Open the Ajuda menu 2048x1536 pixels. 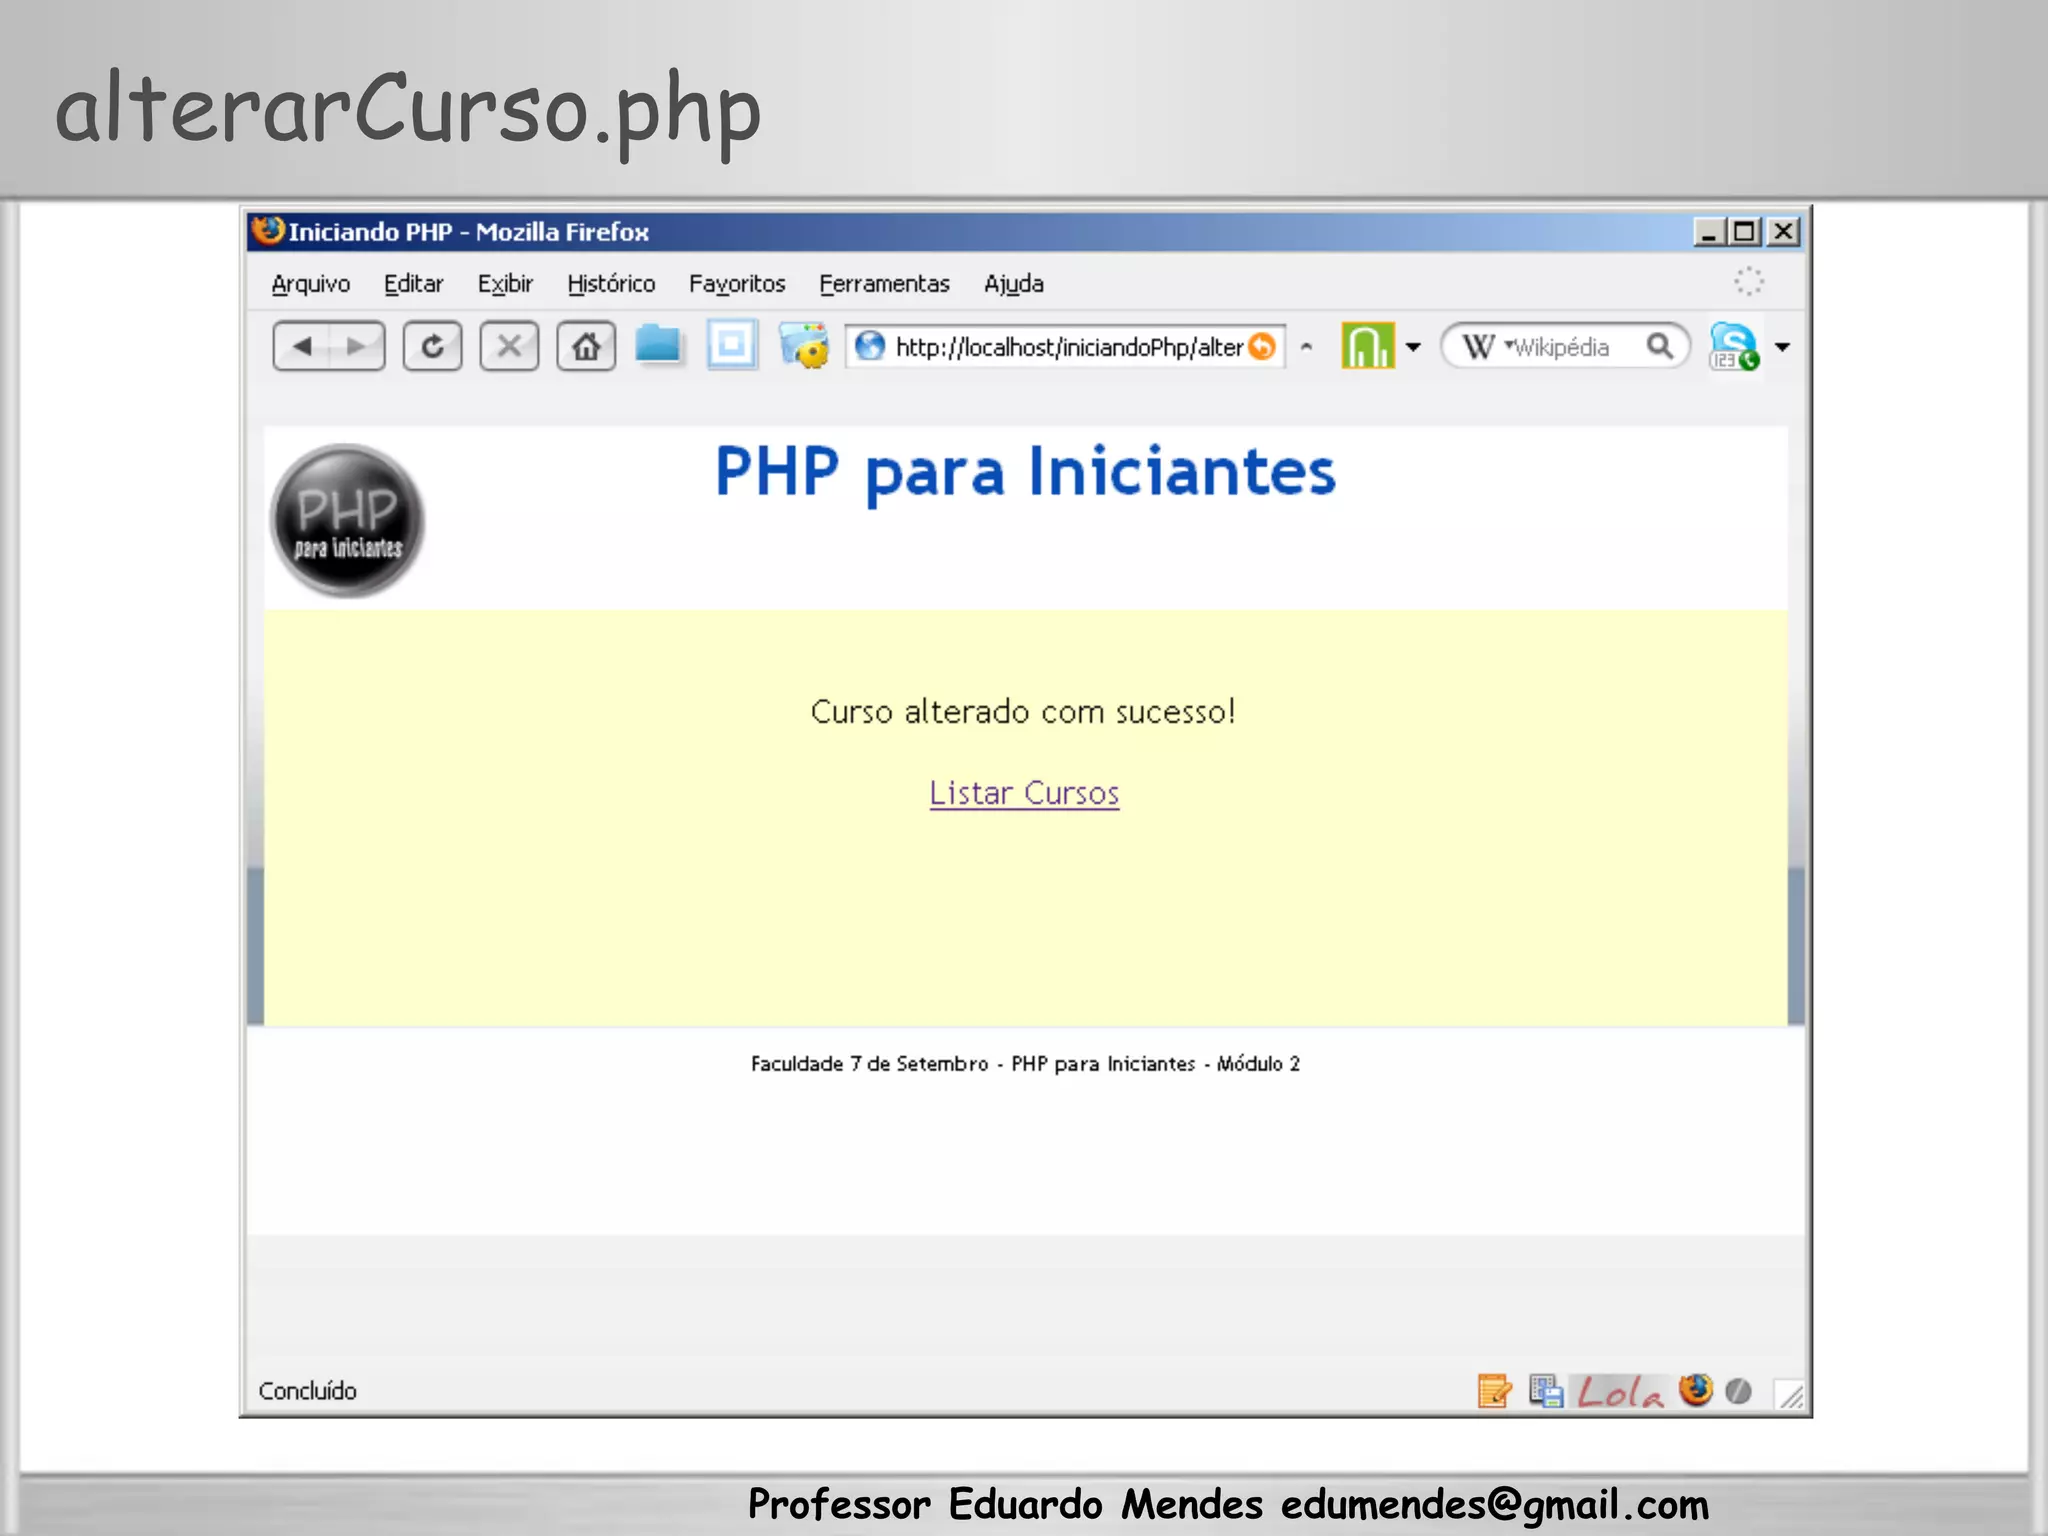click(x=1014, y=284)
